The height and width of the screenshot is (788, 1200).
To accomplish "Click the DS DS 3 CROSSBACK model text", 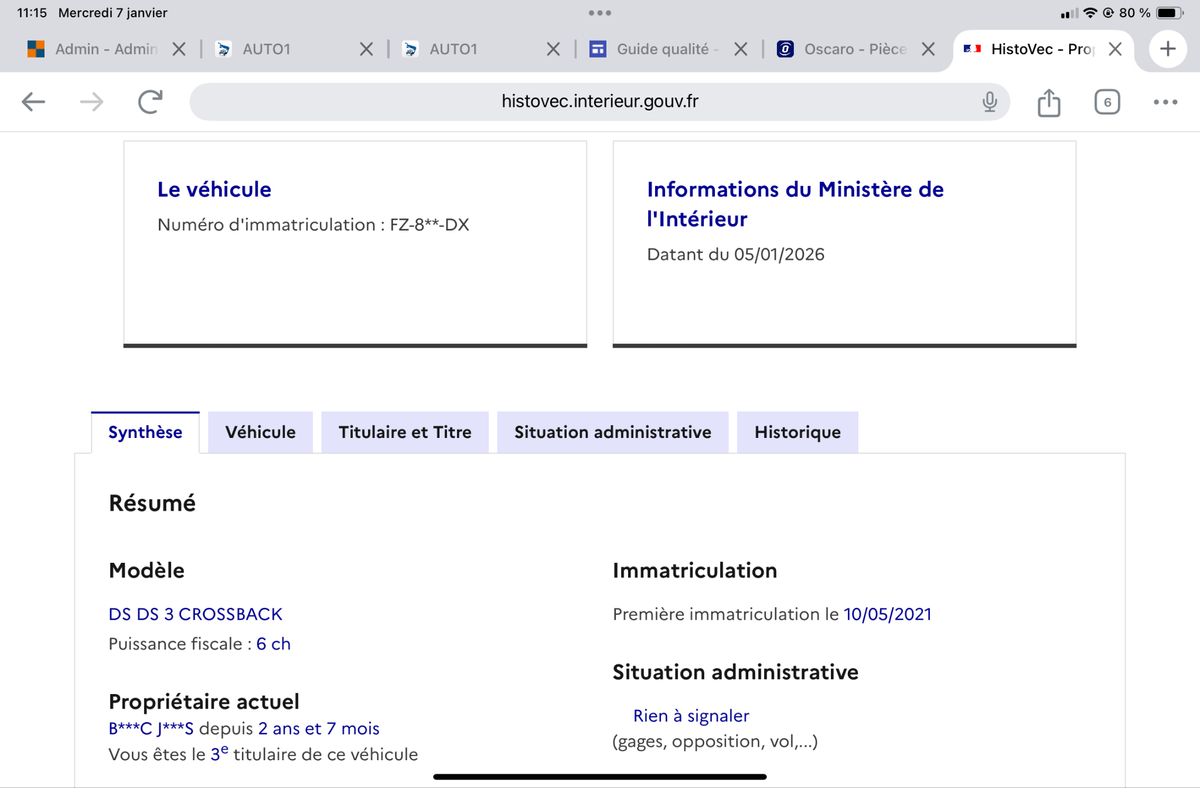I will coord(195,614).
